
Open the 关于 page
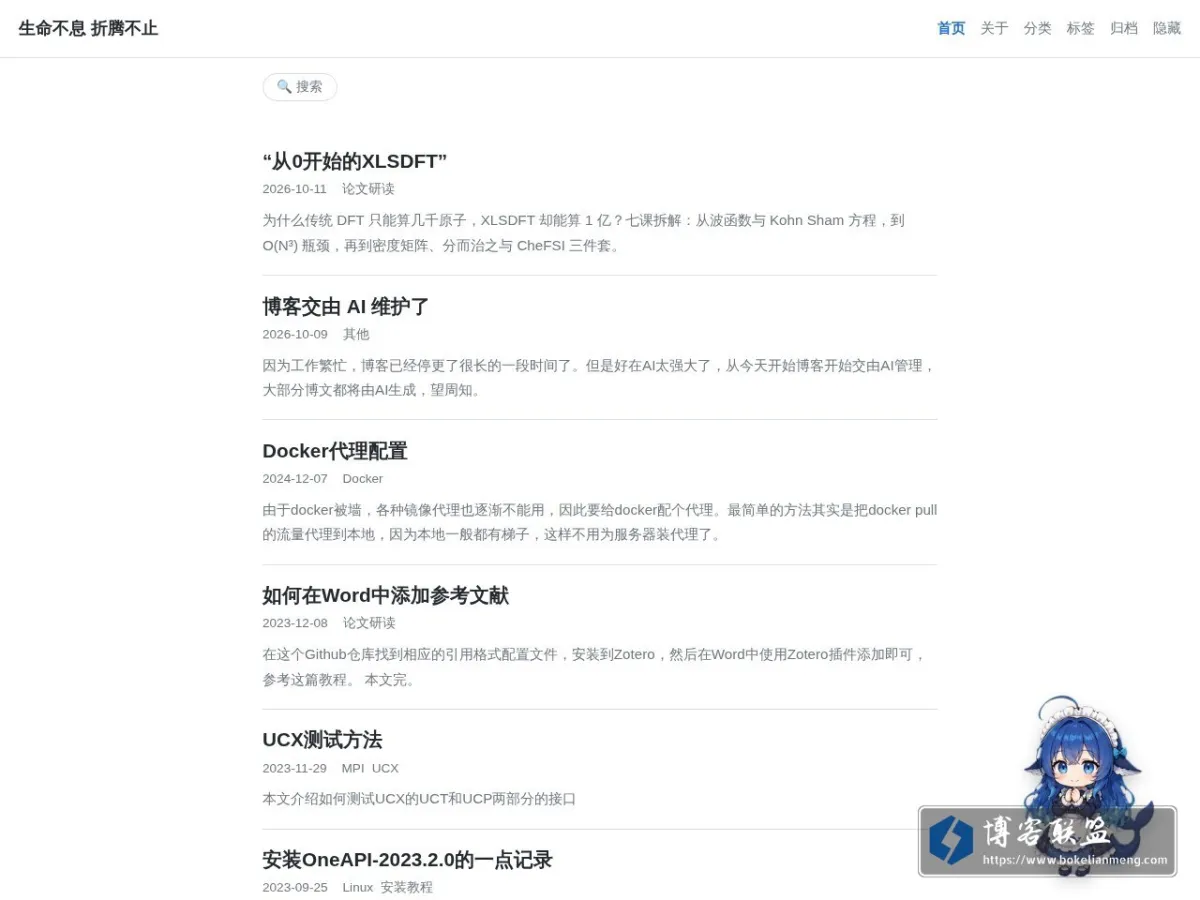pyautogui.click(x=994, y=28)
